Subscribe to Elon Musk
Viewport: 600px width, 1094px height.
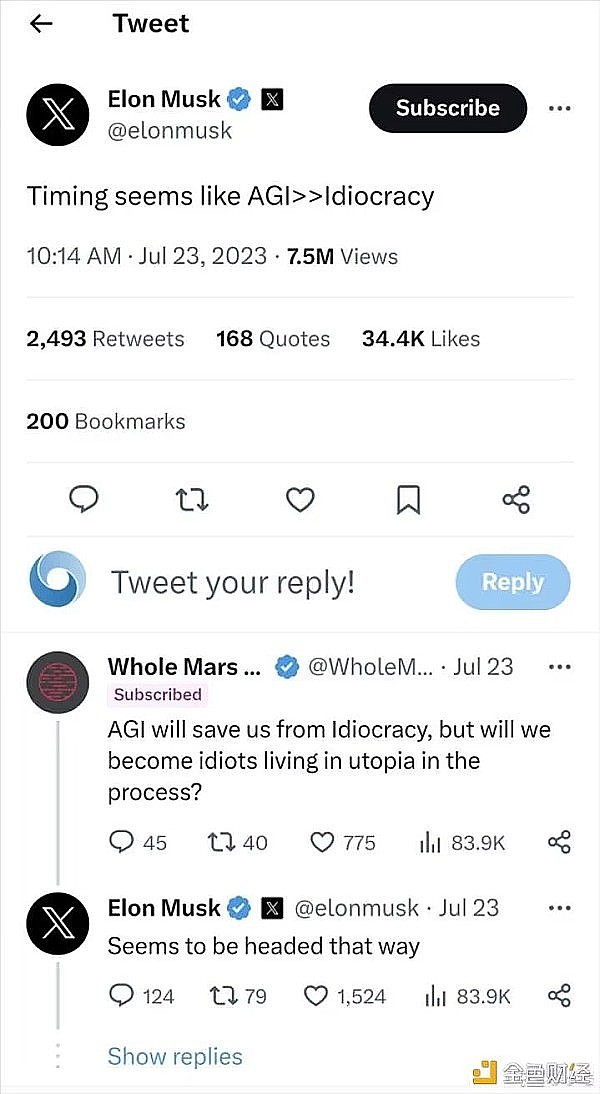click(x=447, y=108)
